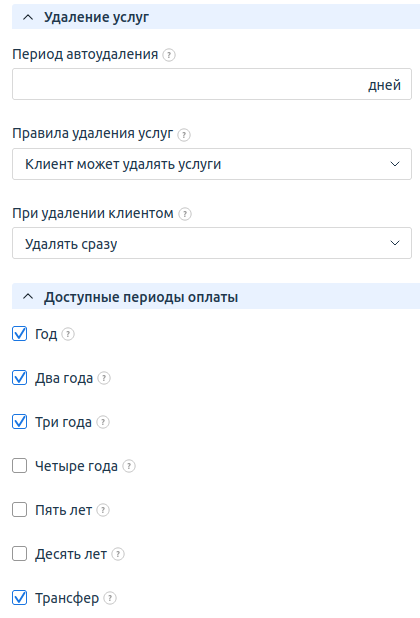
Task: Open help icon next to Трансфер
Action: [x=110, y=598]
